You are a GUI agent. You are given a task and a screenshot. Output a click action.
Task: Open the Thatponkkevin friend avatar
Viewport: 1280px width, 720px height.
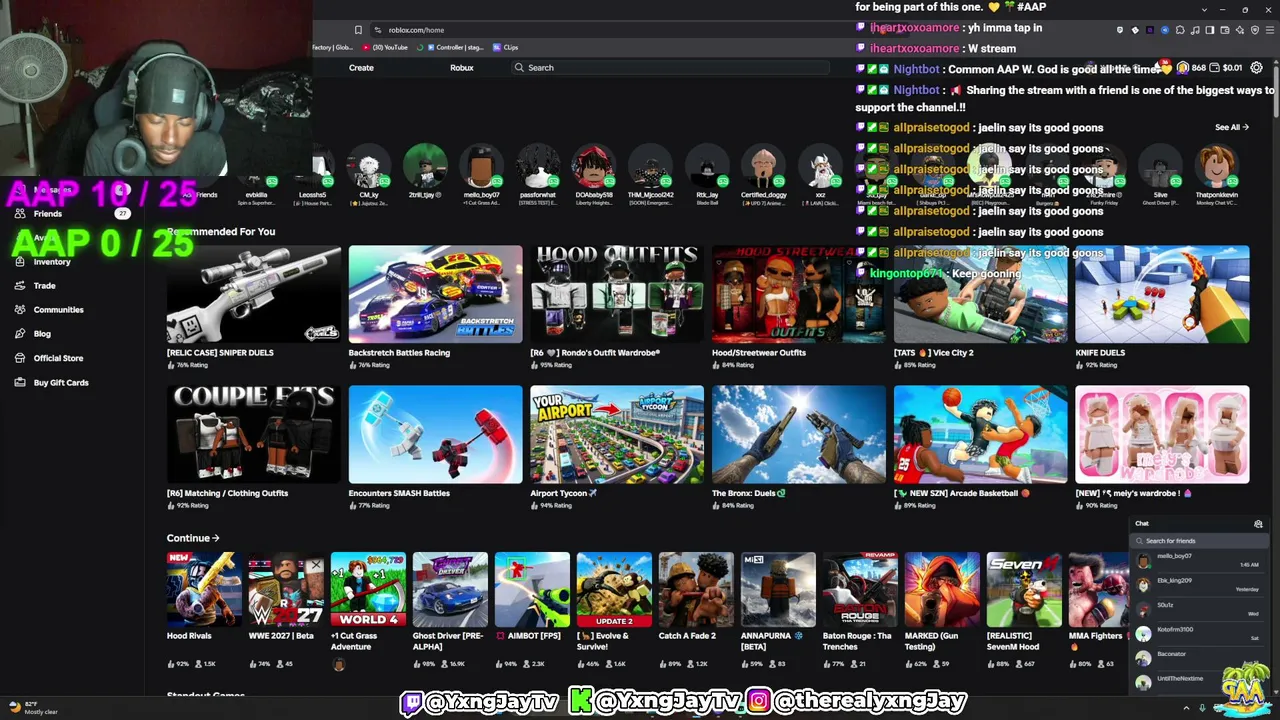point(1216,167)
